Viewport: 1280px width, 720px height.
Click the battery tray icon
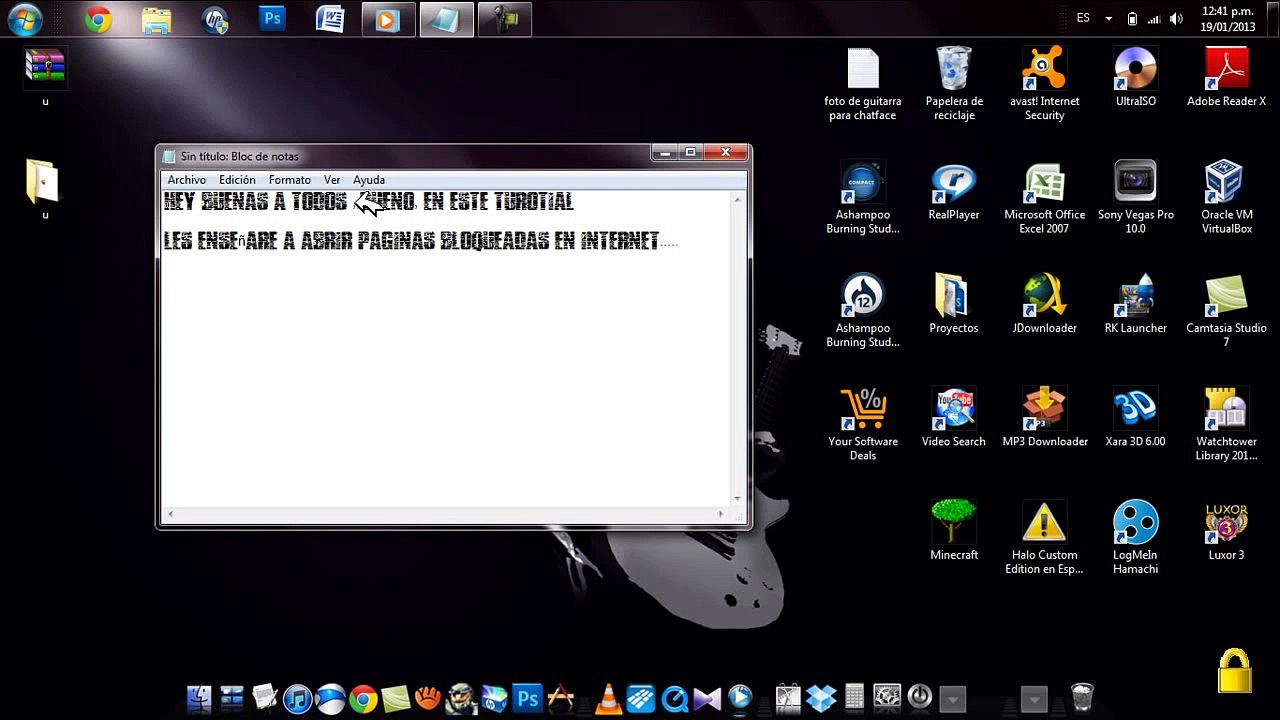[x=1132, y=19]
